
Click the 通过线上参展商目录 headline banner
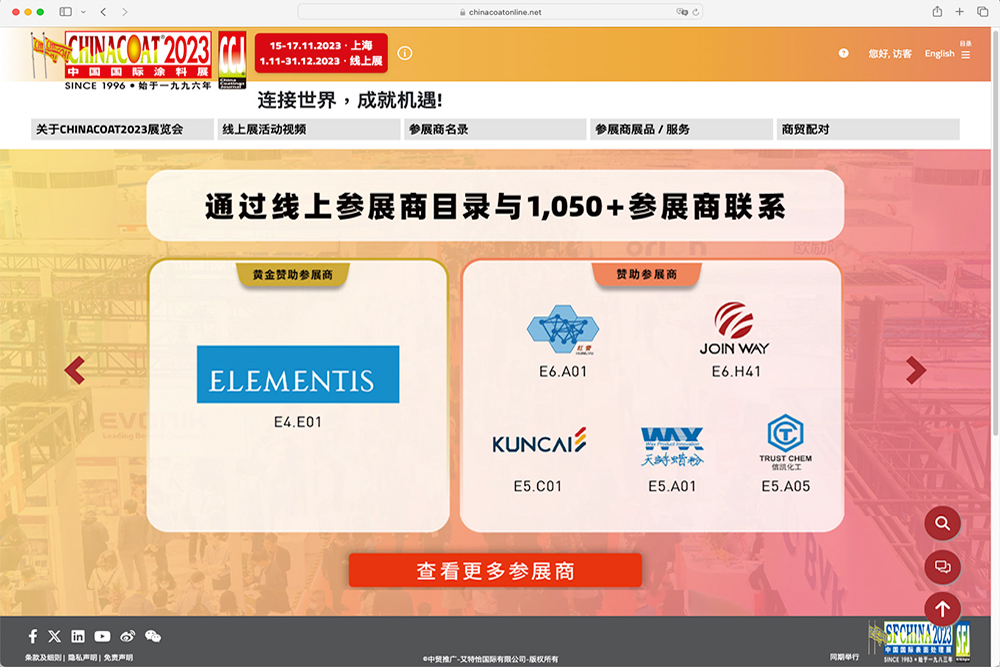496,206
